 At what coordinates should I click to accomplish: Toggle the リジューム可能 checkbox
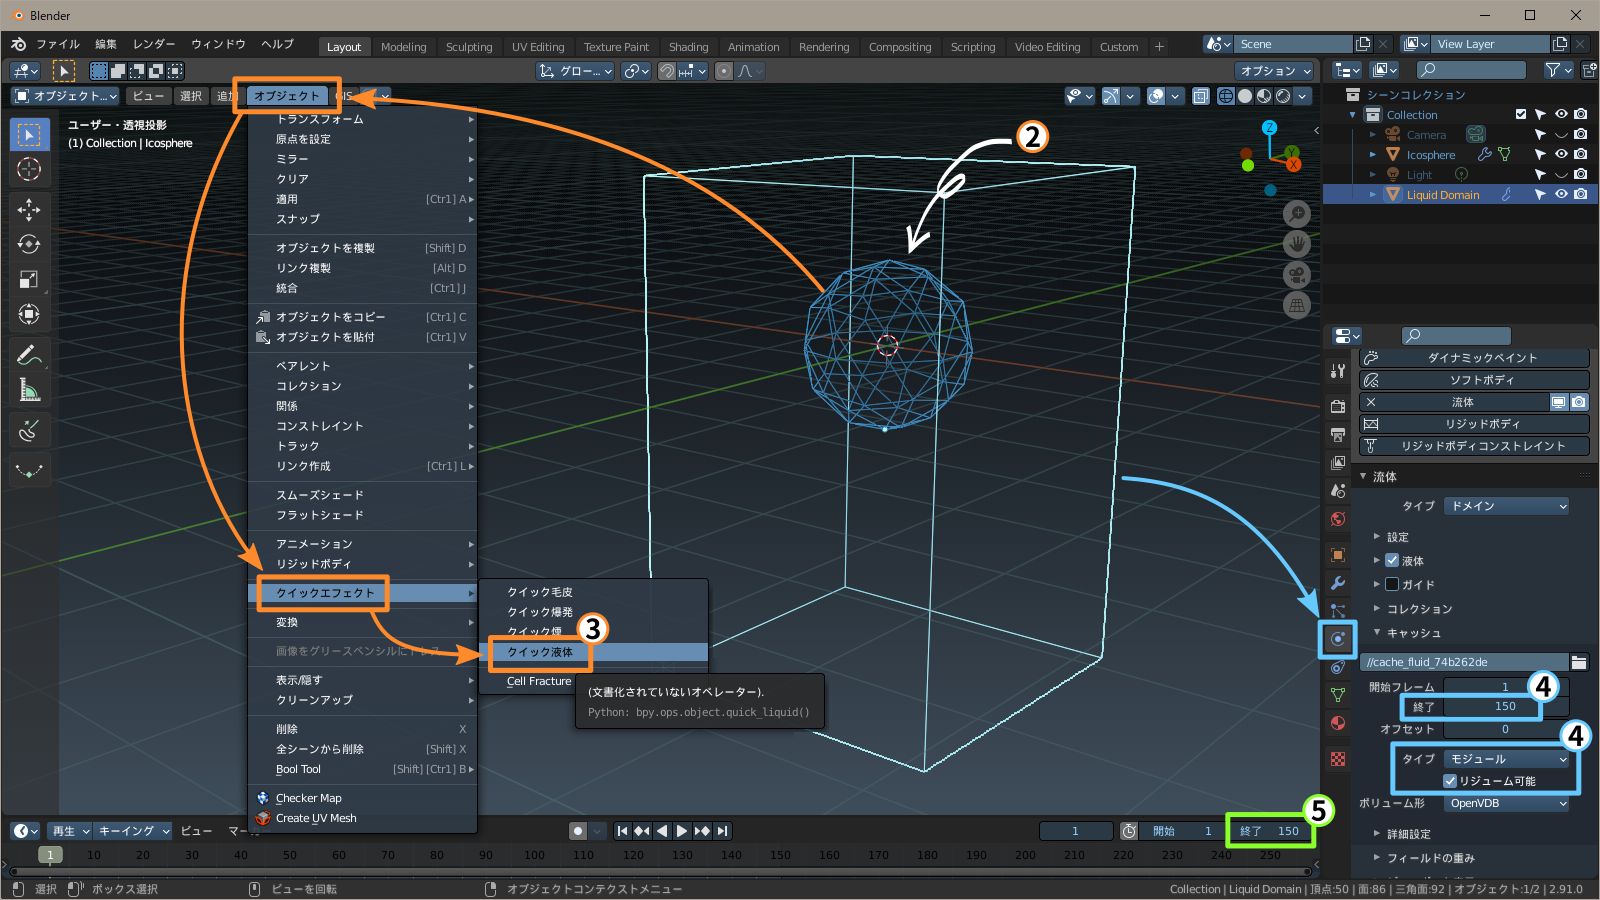(1450, 781)
